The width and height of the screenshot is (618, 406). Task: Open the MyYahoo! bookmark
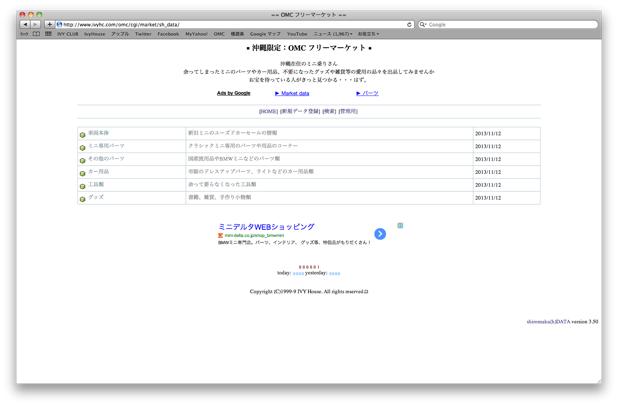pyautogui.click(x=196, y=34)
